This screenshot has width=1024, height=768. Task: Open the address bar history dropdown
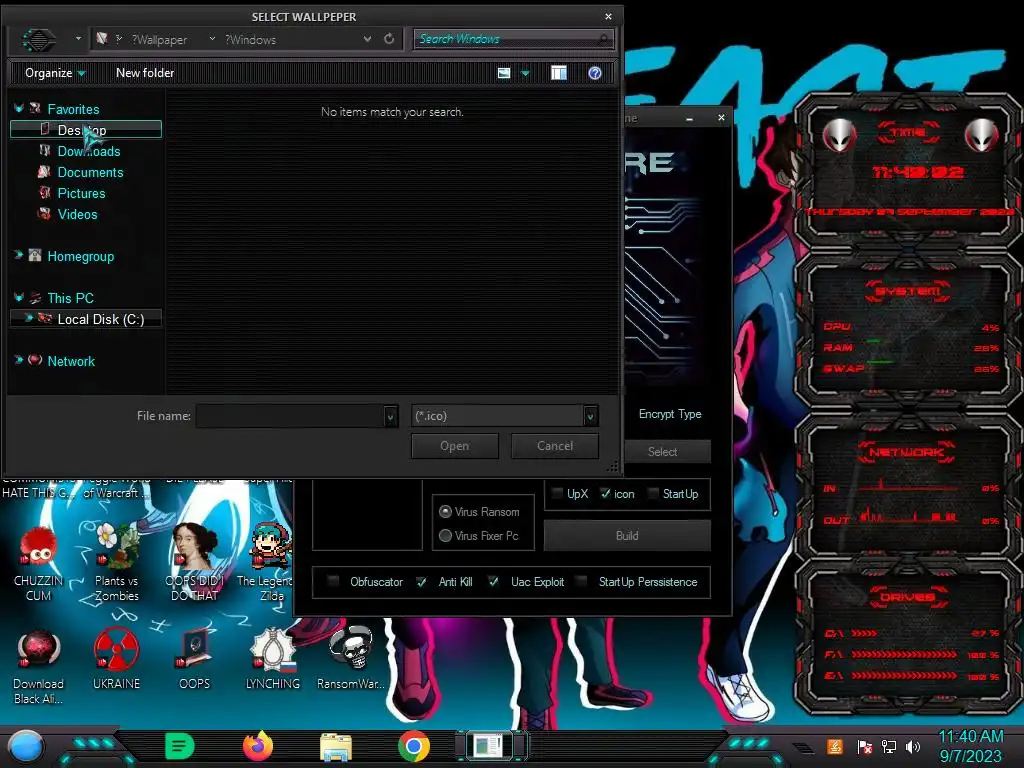(368, 39)
